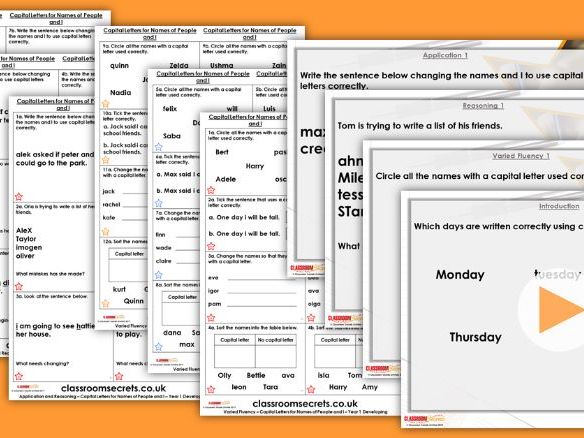Click the orange star below jack, rachel, kate

106,232
